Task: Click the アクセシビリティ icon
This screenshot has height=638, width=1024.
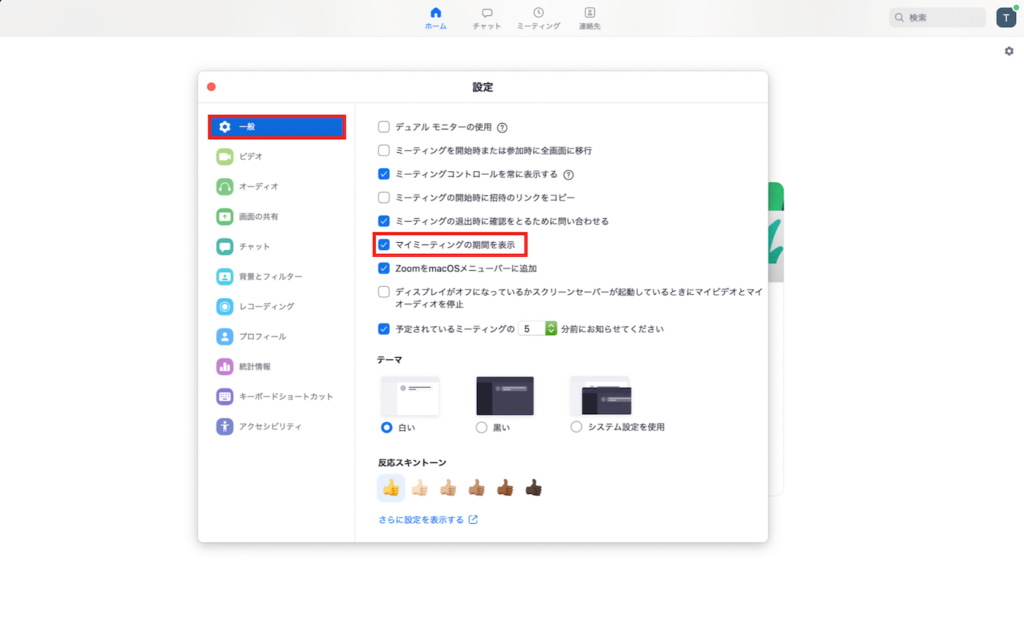Action: click(x=225, y=427)
